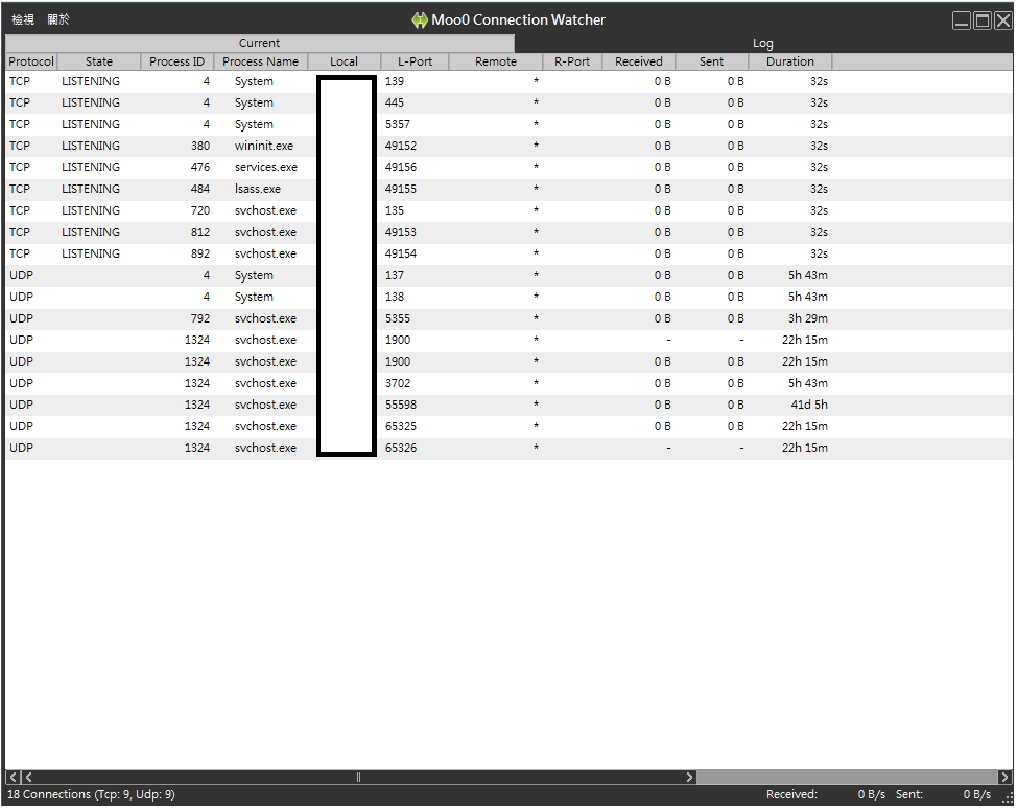Sort by the Protocol column header
Viewport: 1016px width, 808px height.
(x=31, y=62)
